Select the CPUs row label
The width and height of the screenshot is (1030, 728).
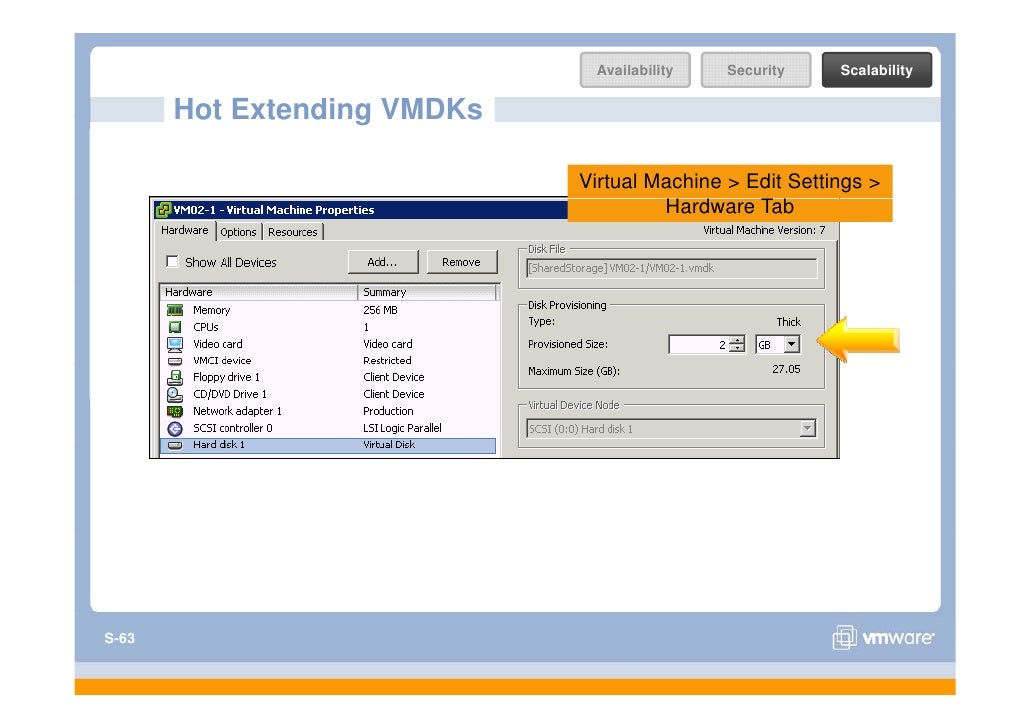(x=206, y=327)
